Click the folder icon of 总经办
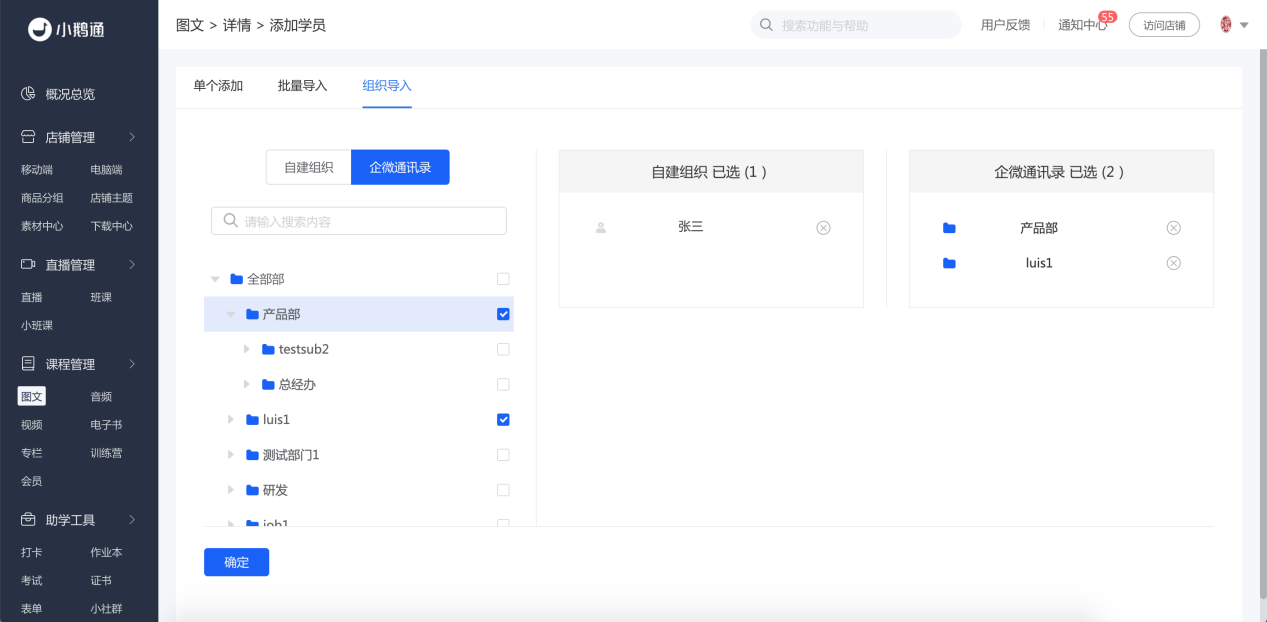This screenshot has width=1267, height=622. 268,385
